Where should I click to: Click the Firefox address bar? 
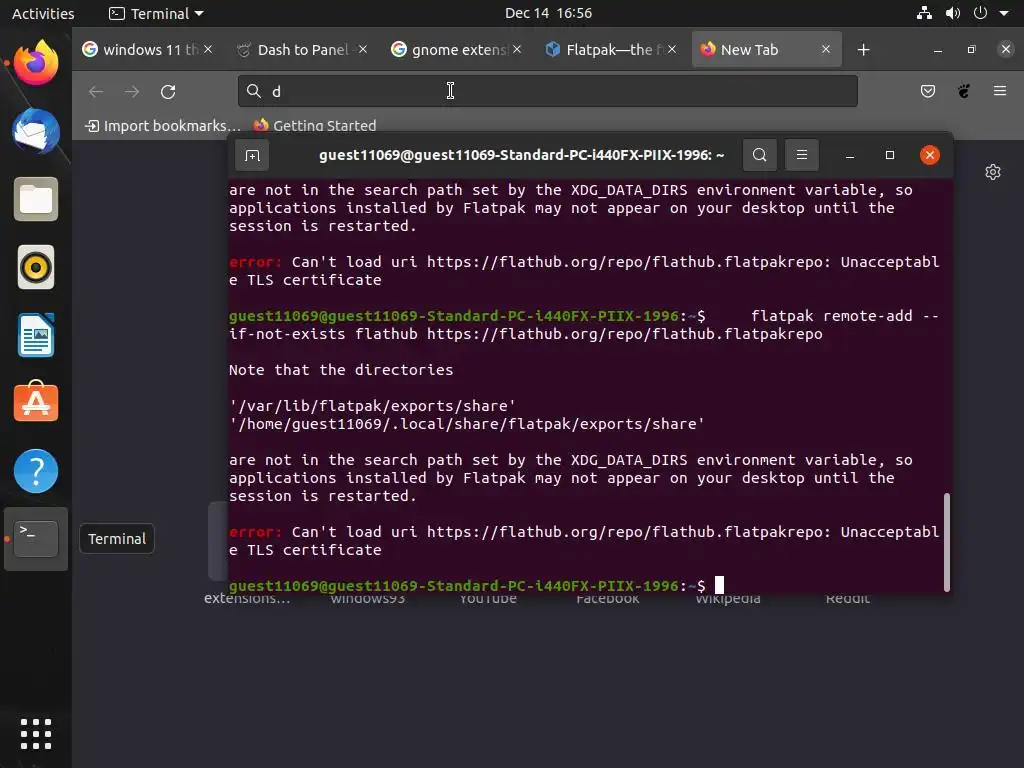tap(547, 91)
